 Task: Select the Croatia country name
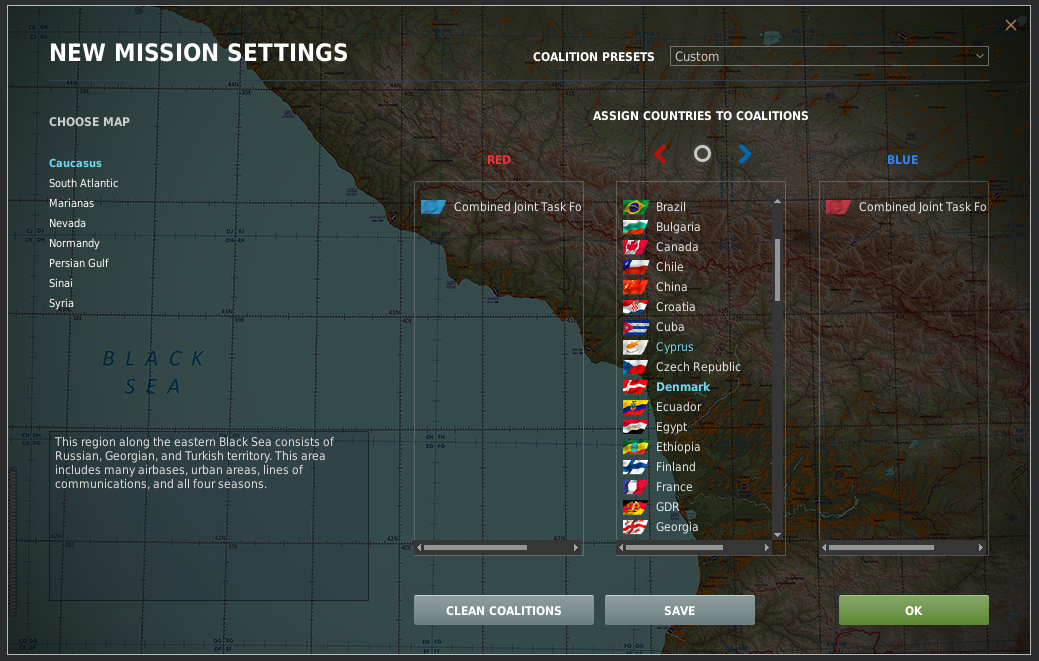pyautogui.click(x=675, y=307)
